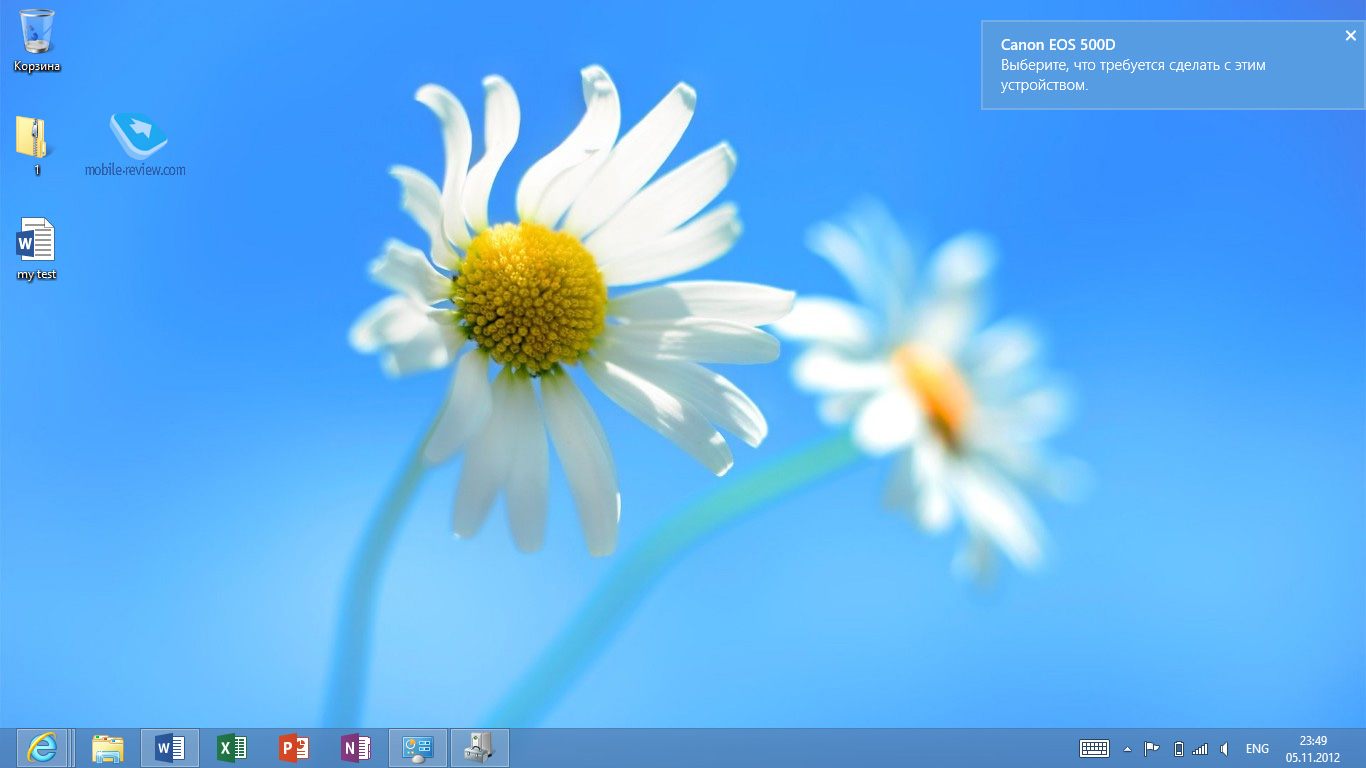Switch input language via ENG indicator
The width and height of the screenshot is (1366, 768).
[1257, 749]
